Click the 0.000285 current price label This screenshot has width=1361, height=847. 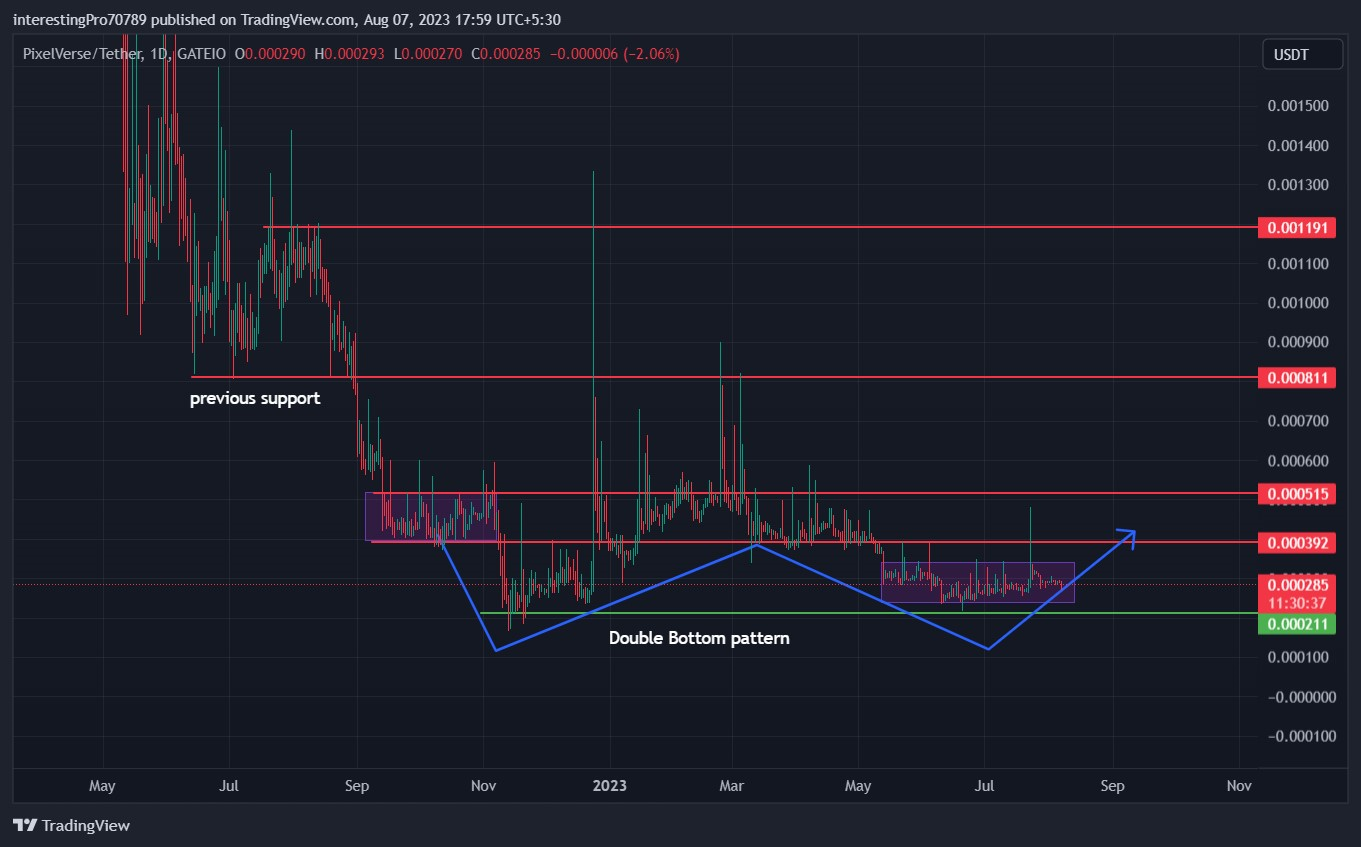tap(1297, 584)
